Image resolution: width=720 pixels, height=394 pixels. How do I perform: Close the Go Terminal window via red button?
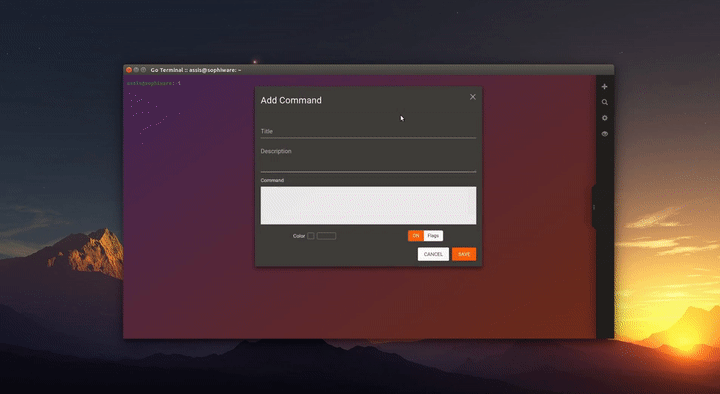(x=129, y=70)
